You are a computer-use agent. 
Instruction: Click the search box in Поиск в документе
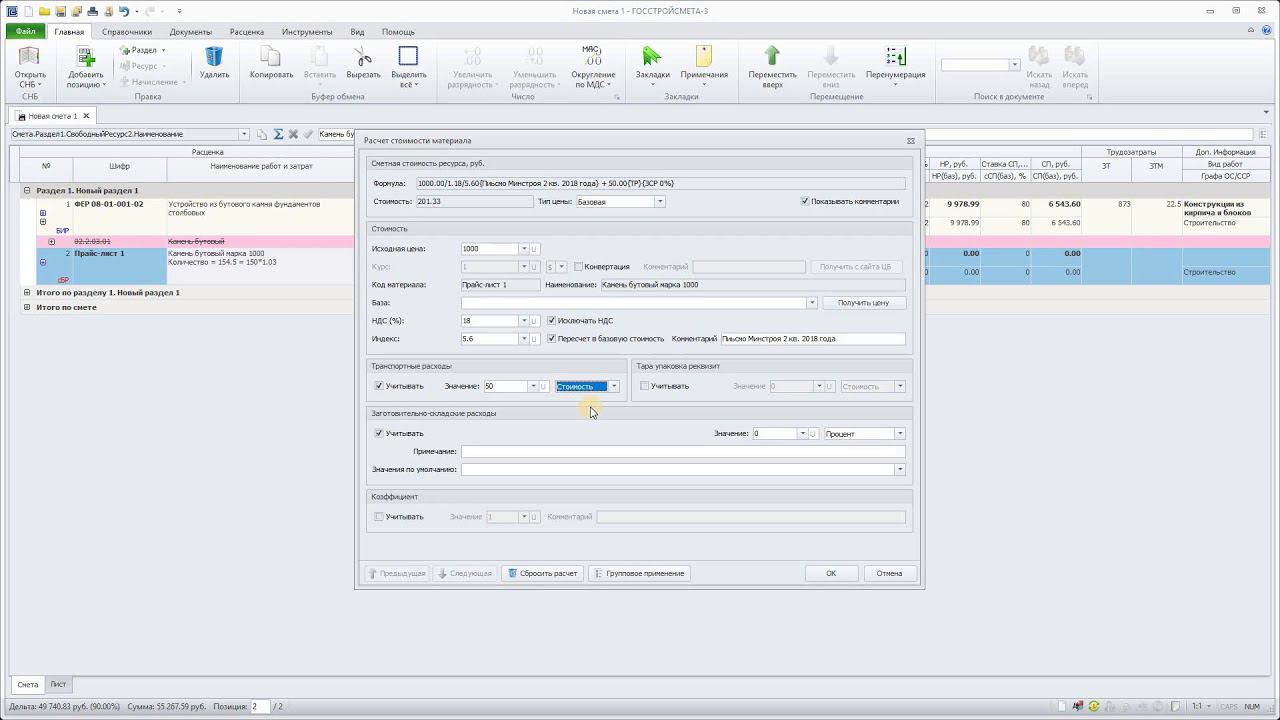coord(975,65)
